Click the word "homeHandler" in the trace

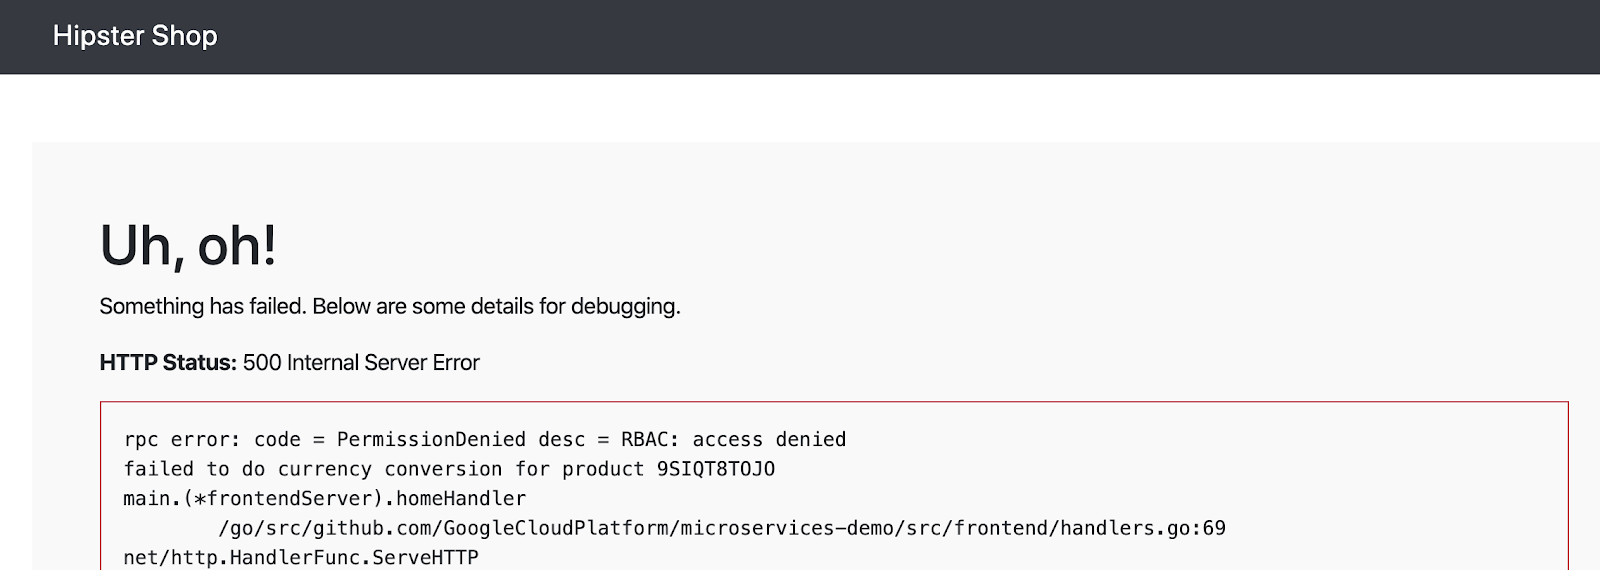click(461, 498)
